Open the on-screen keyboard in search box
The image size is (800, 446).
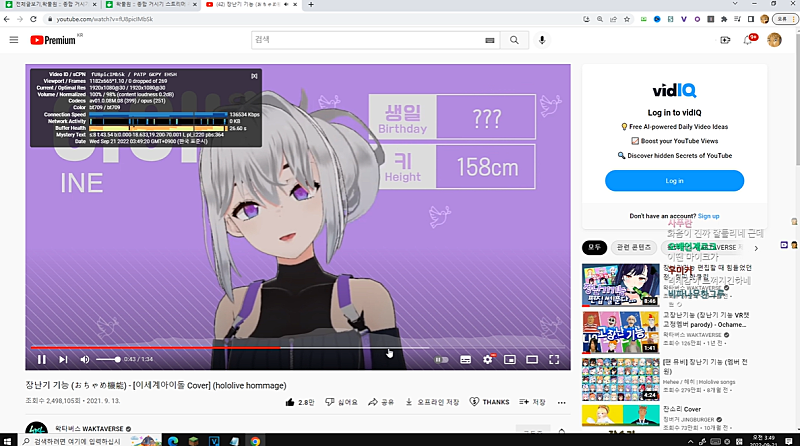490,40
